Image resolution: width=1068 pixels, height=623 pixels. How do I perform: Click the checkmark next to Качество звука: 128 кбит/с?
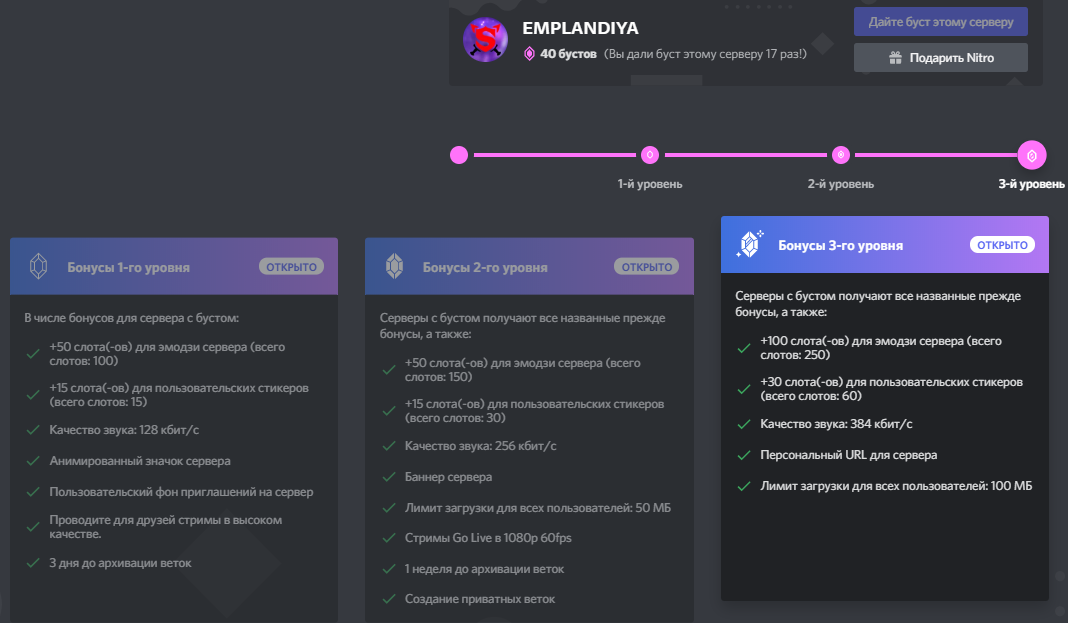[x=33, y=430]
